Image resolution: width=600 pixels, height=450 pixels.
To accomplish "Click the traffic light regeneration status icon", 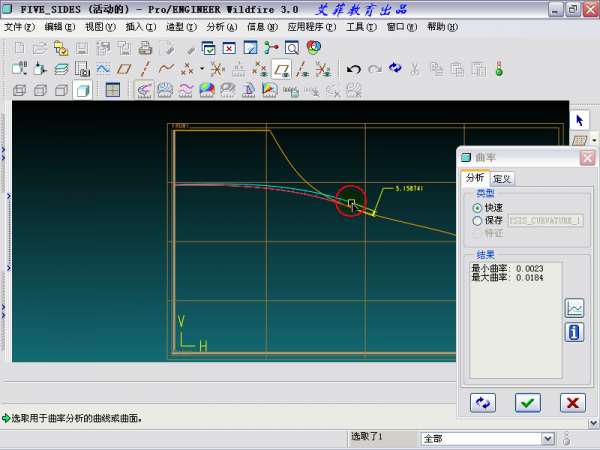I will [499, 69].
